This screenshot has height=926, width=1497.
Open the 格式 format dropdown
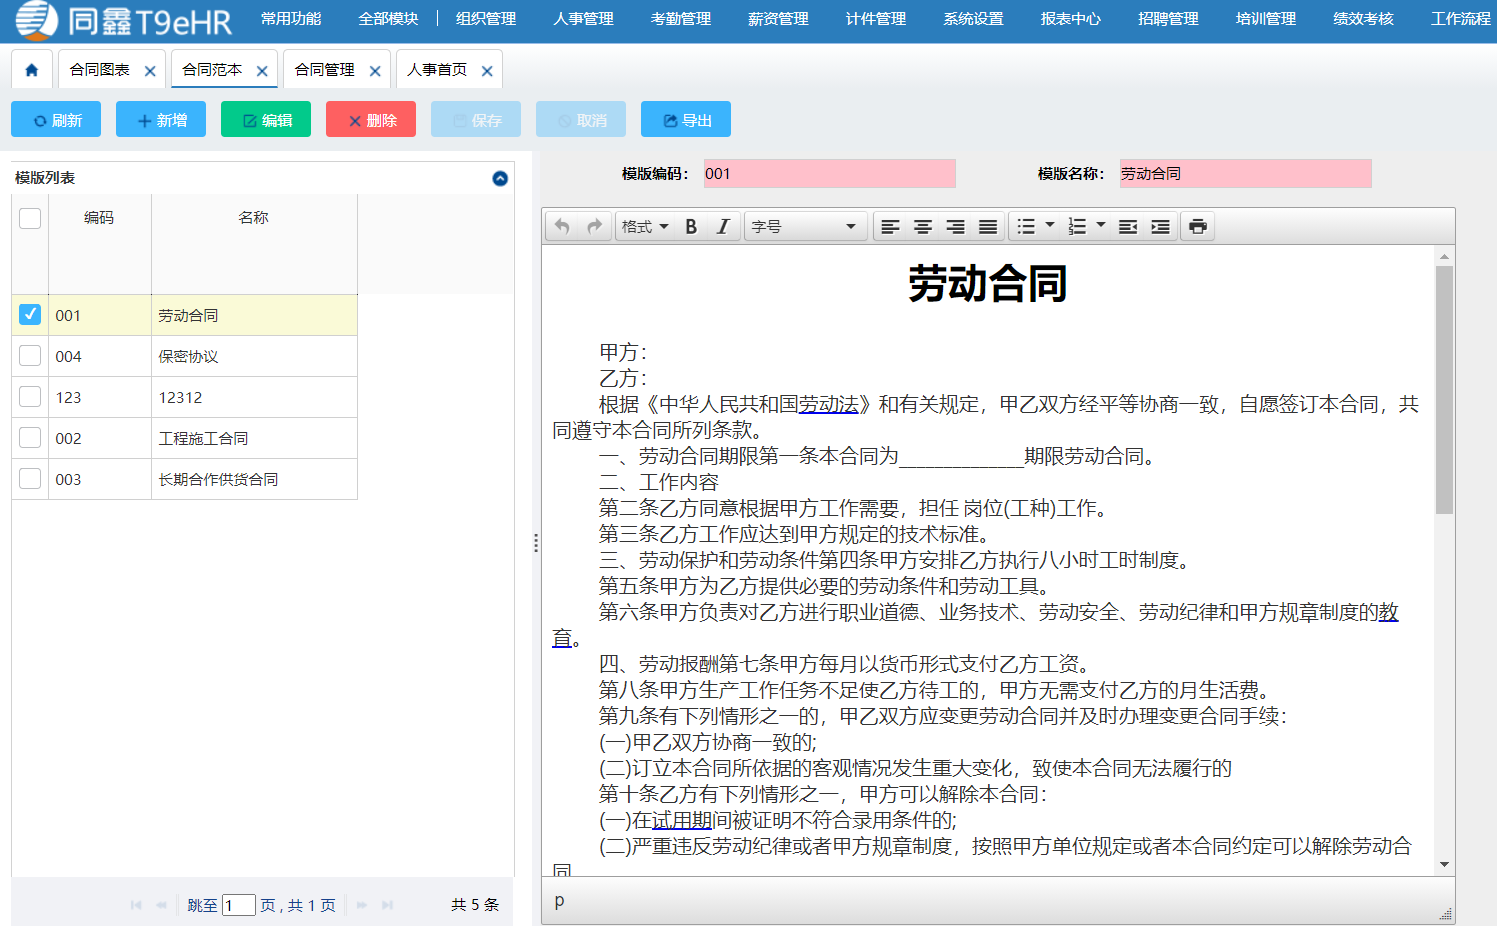pos(645,226)
